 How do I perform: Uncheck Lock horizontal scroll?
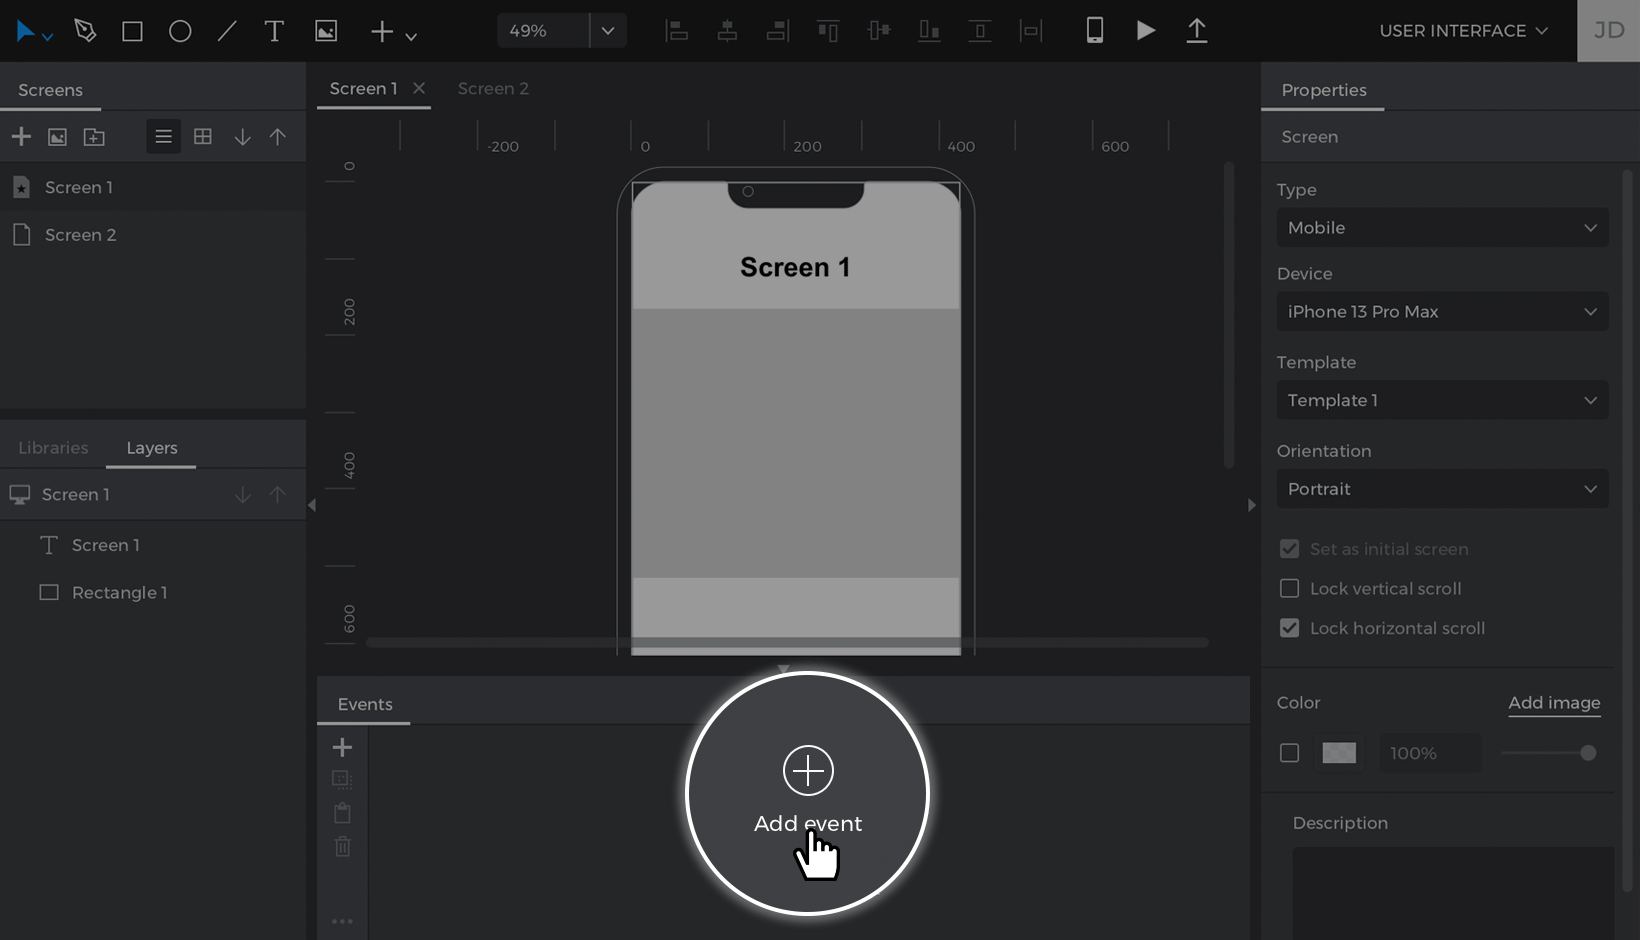click(1290, 628)
